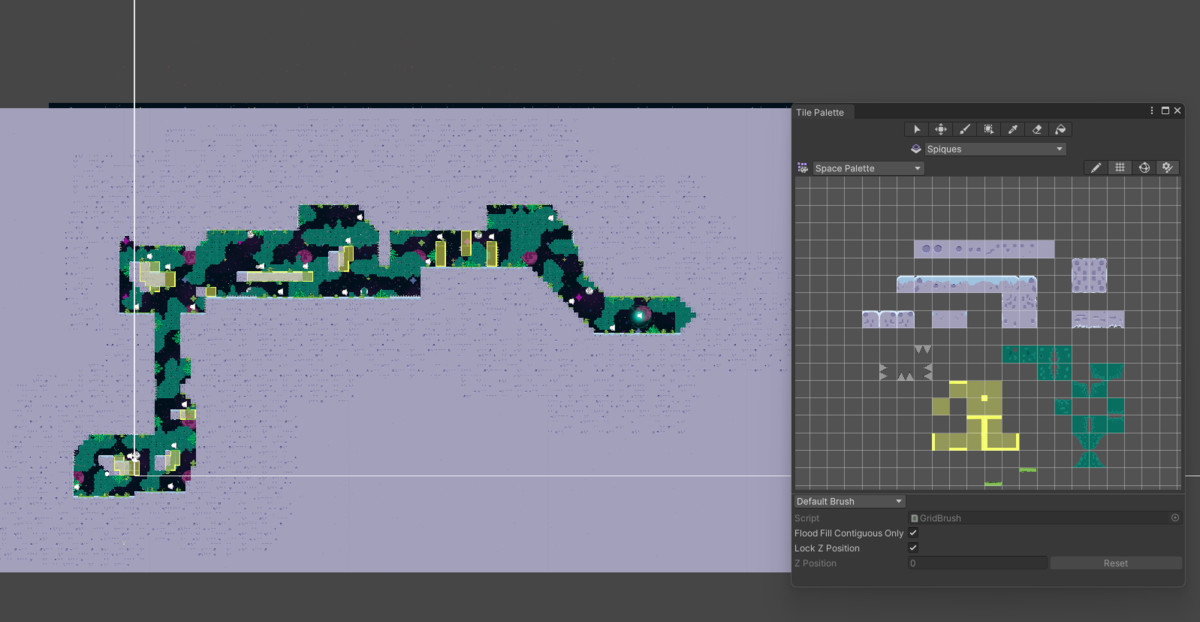Screen dimensions: 1200x622
Task: Open the Tile Palette three-dot menu
Action: pos(1151,111)
